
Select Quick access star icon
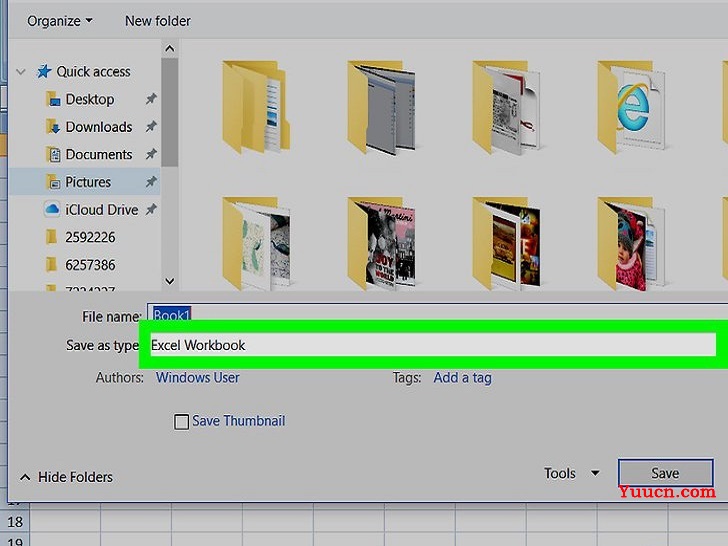tap(44, 72)
